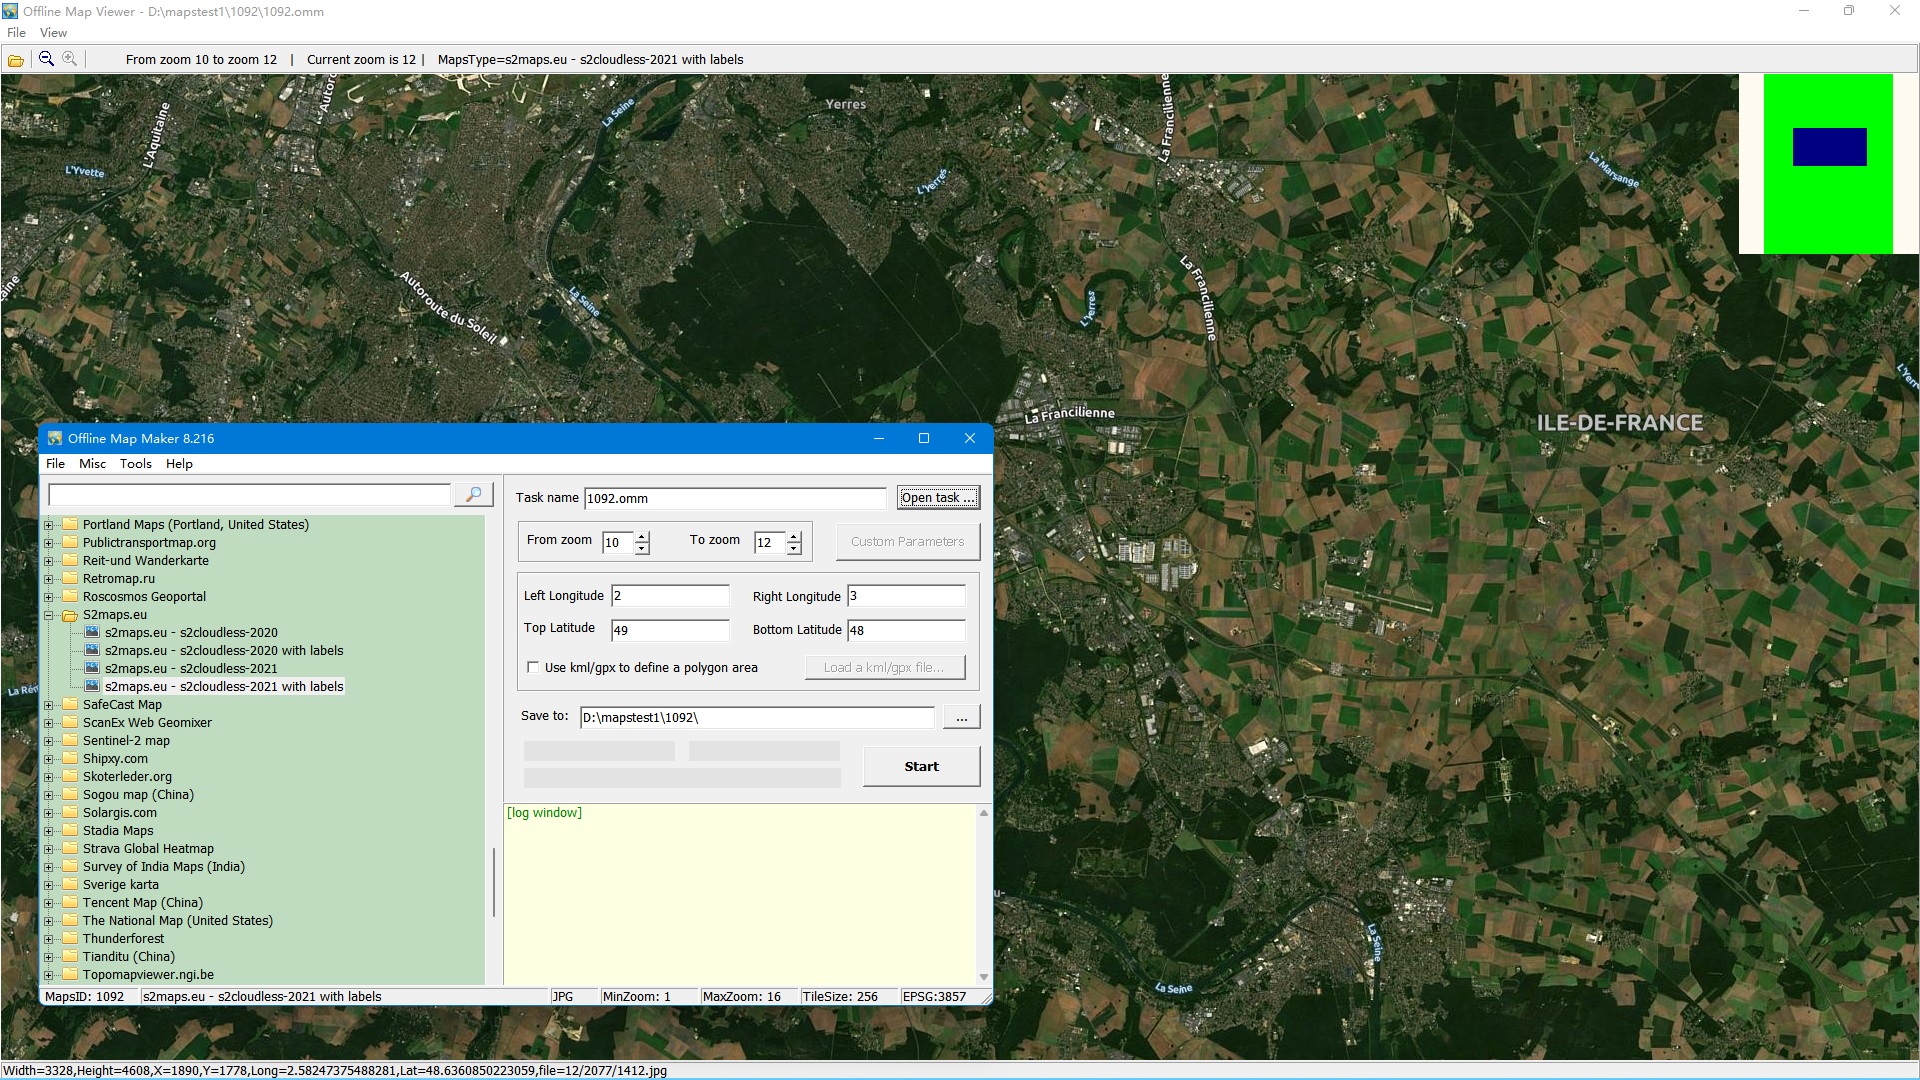
Task: Click the browse ... button beside Save to
Action: click(x=961, y=718)
